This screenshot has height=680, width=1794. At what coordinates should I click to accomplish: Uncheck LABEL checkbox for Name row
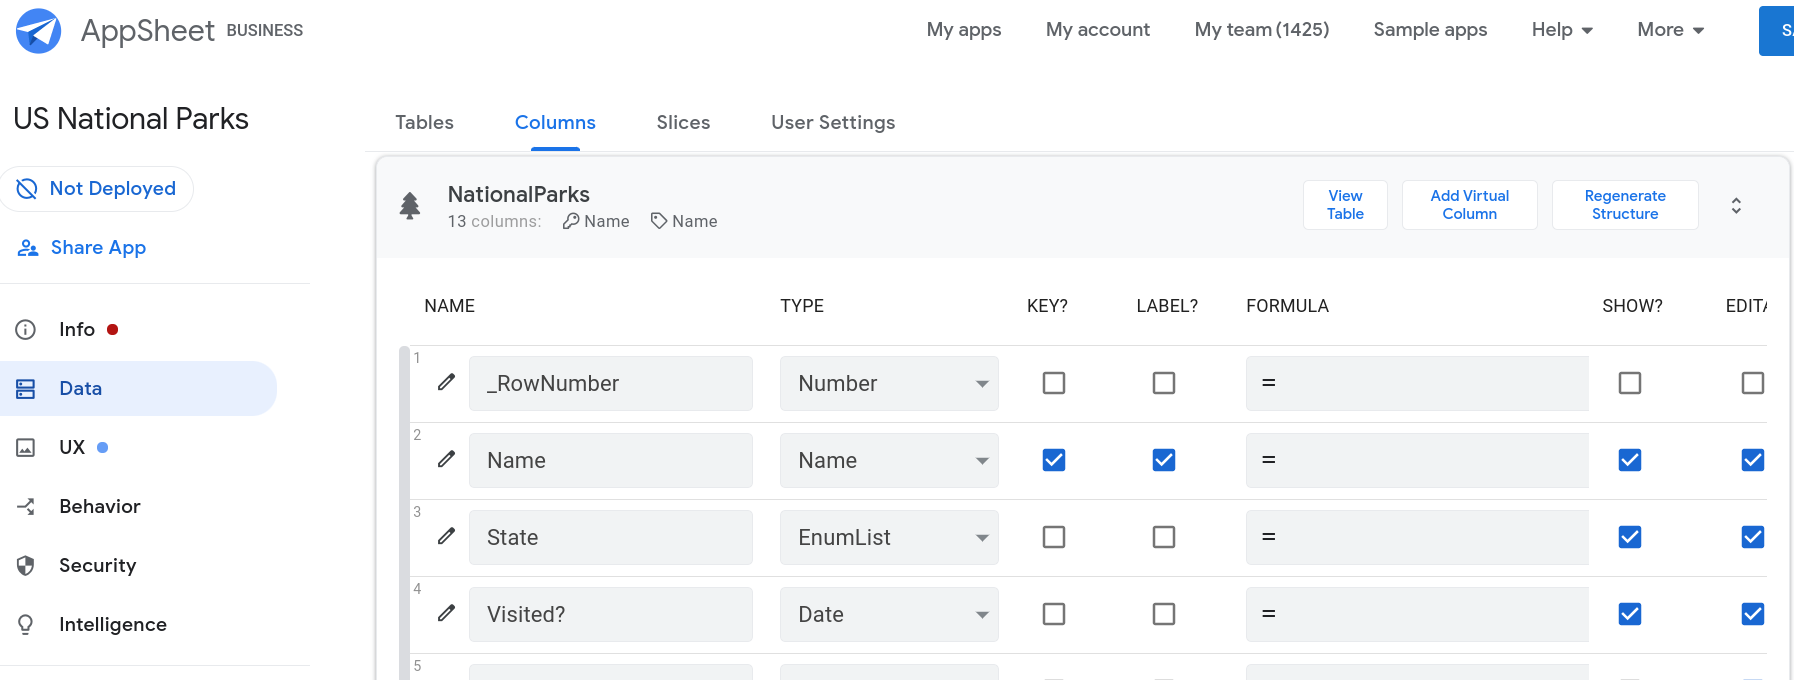1164,460
